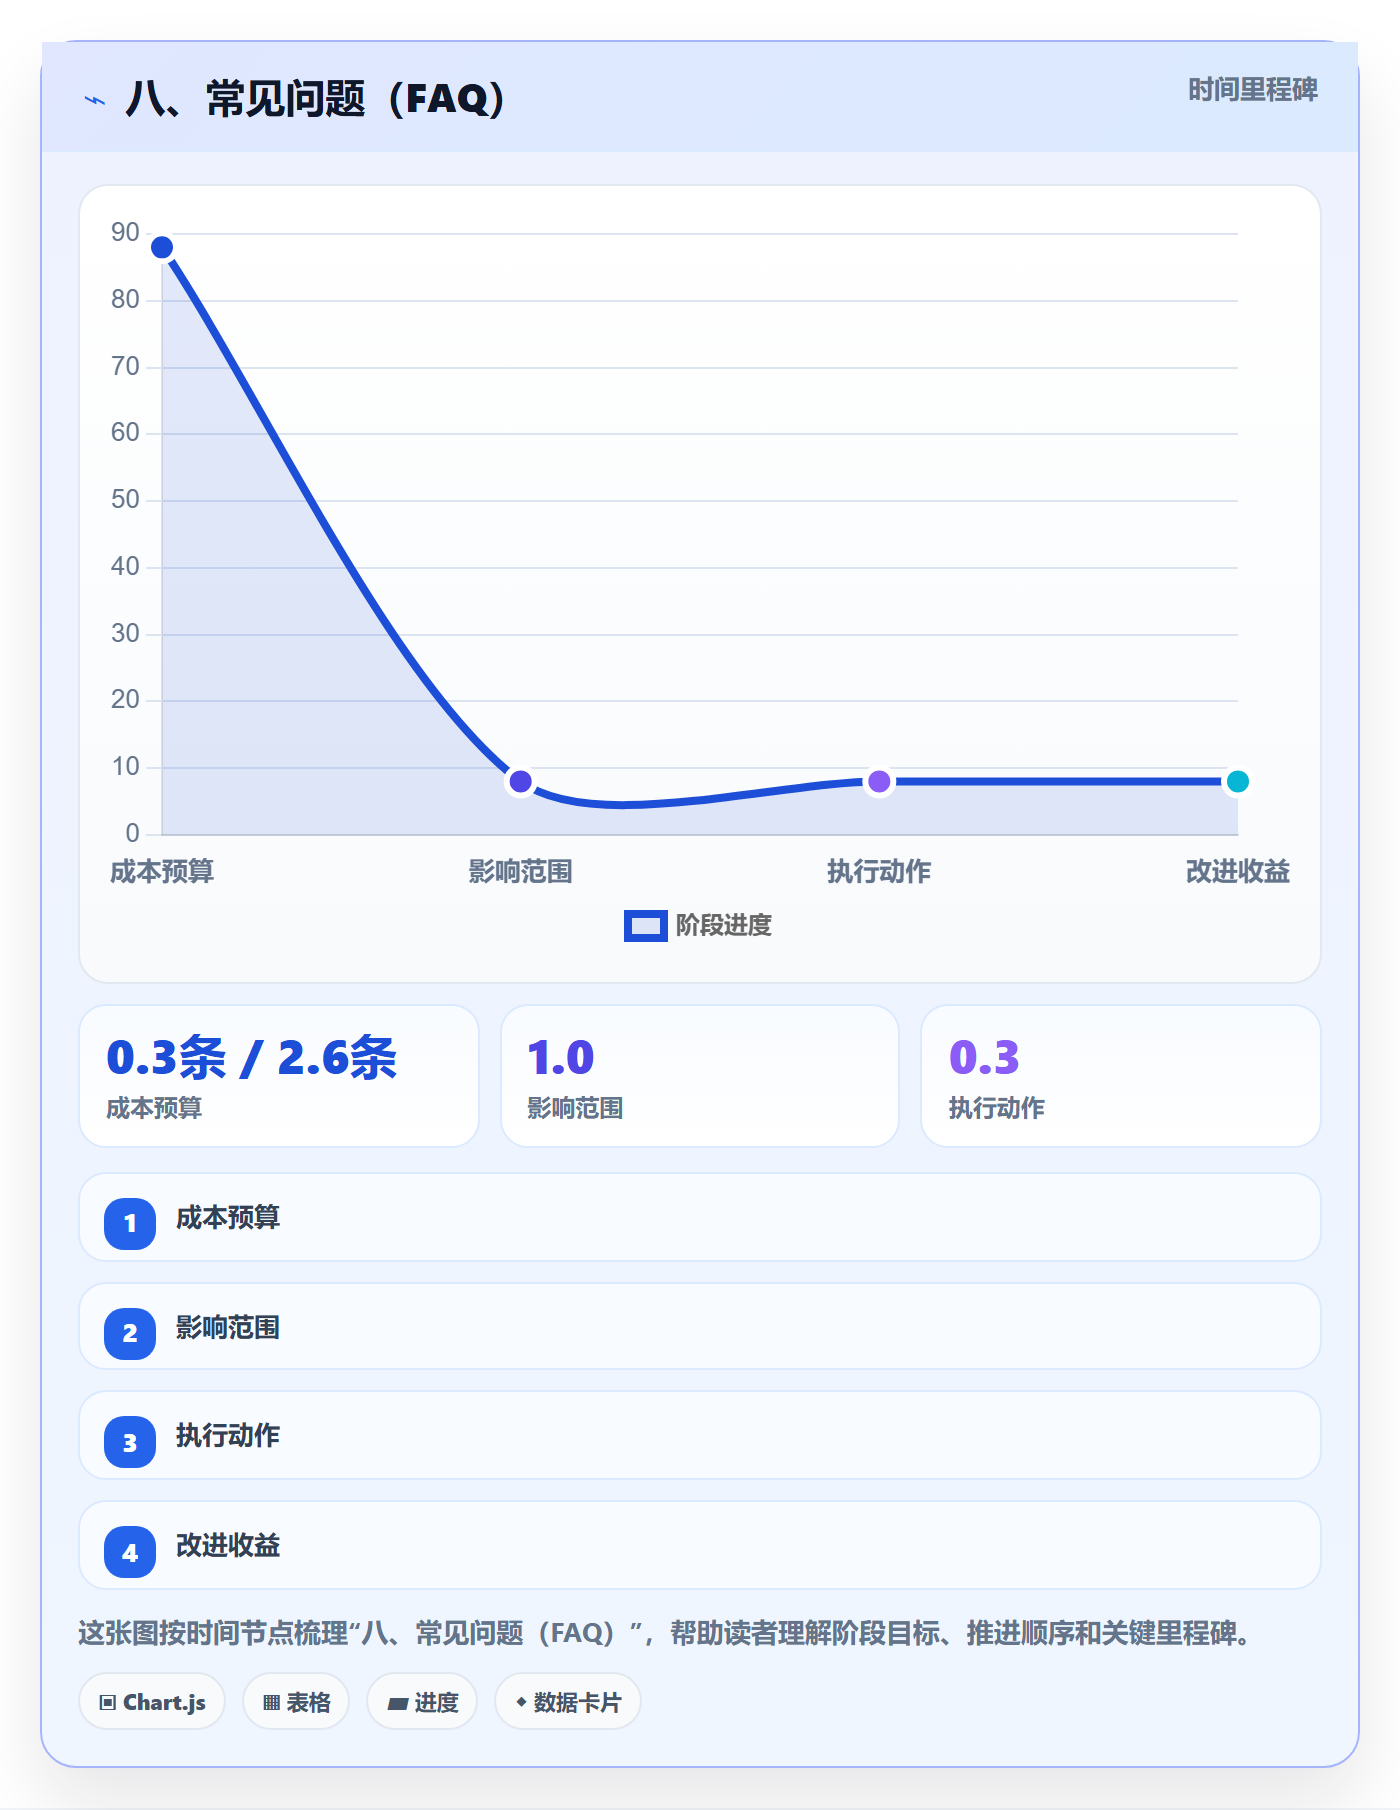The image size is (1400, 1810).
Task: Click the 执行动作 x-axis label
Action: coord(879,872)
